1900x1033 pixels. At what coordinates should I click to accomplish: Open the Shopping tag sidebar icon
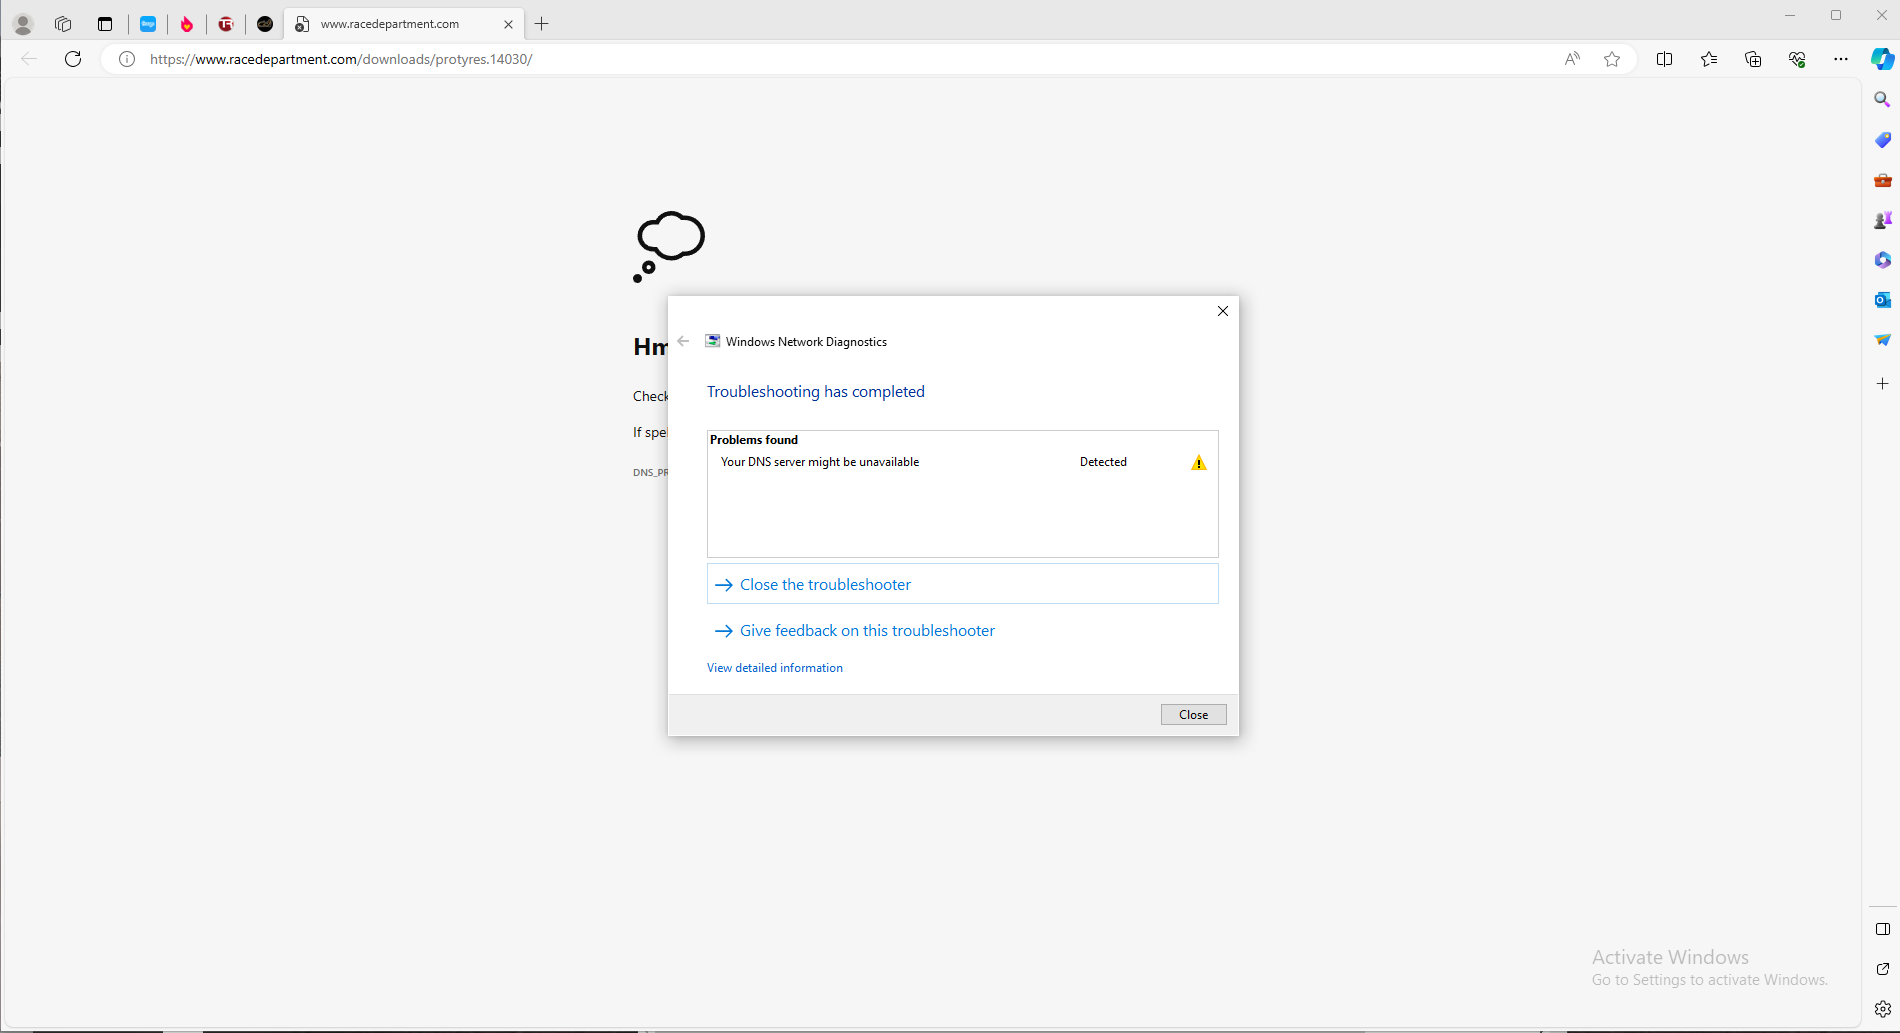1882,140
